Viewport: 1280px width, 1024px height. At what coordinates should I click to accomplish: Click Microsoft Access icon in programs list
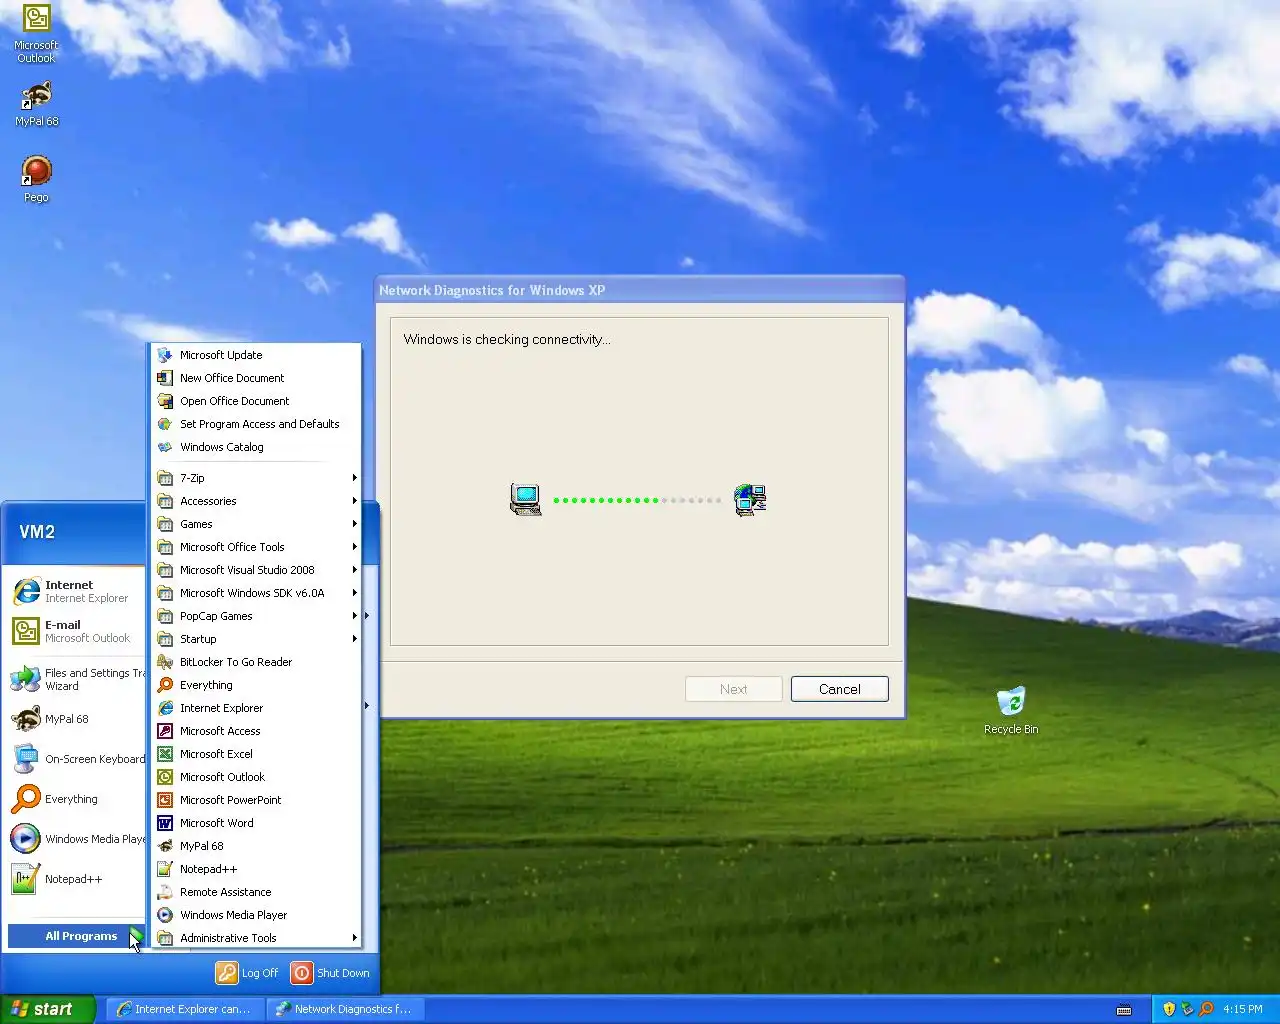[165, 731]
